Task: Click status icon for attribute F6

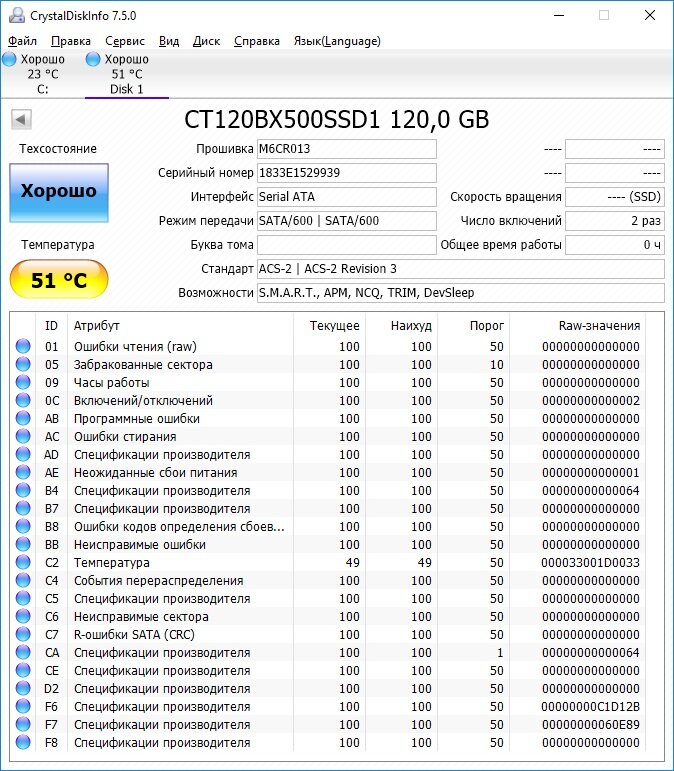Action: click(x=23, y=706)
